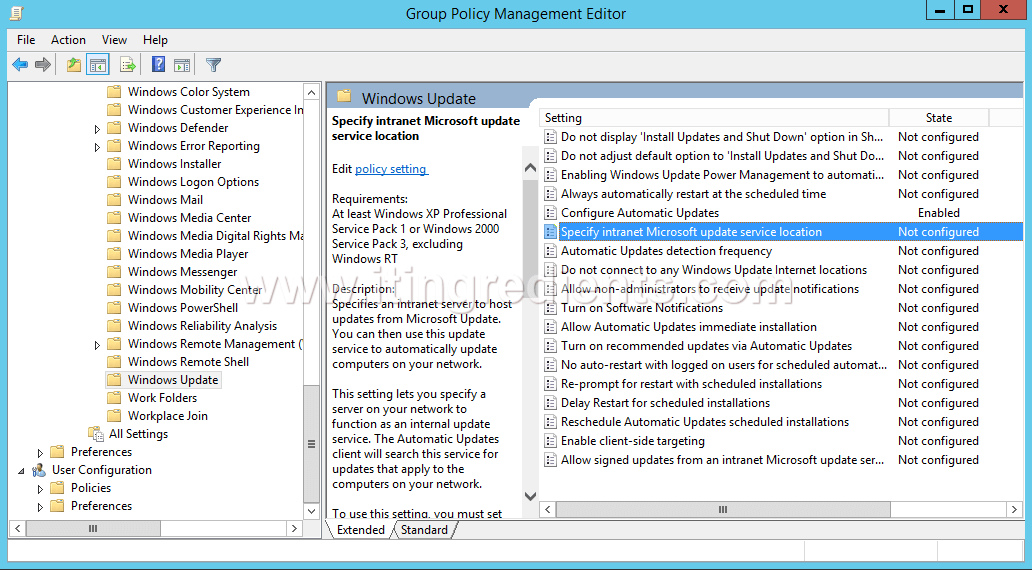Sort by the State column header
Viewport: 1032px width, 570px height.
click(x=938, y=118)
